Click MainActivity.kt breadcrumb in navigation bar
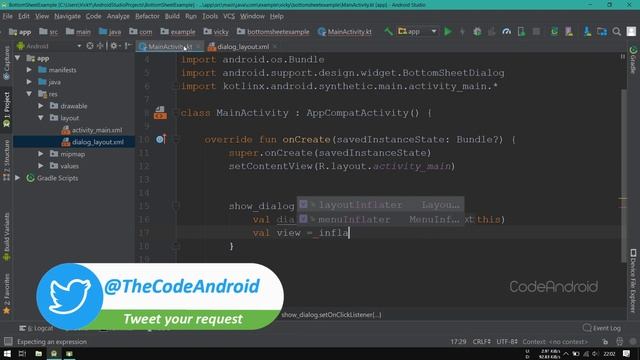The image size is (640, 360). (345, 31)
